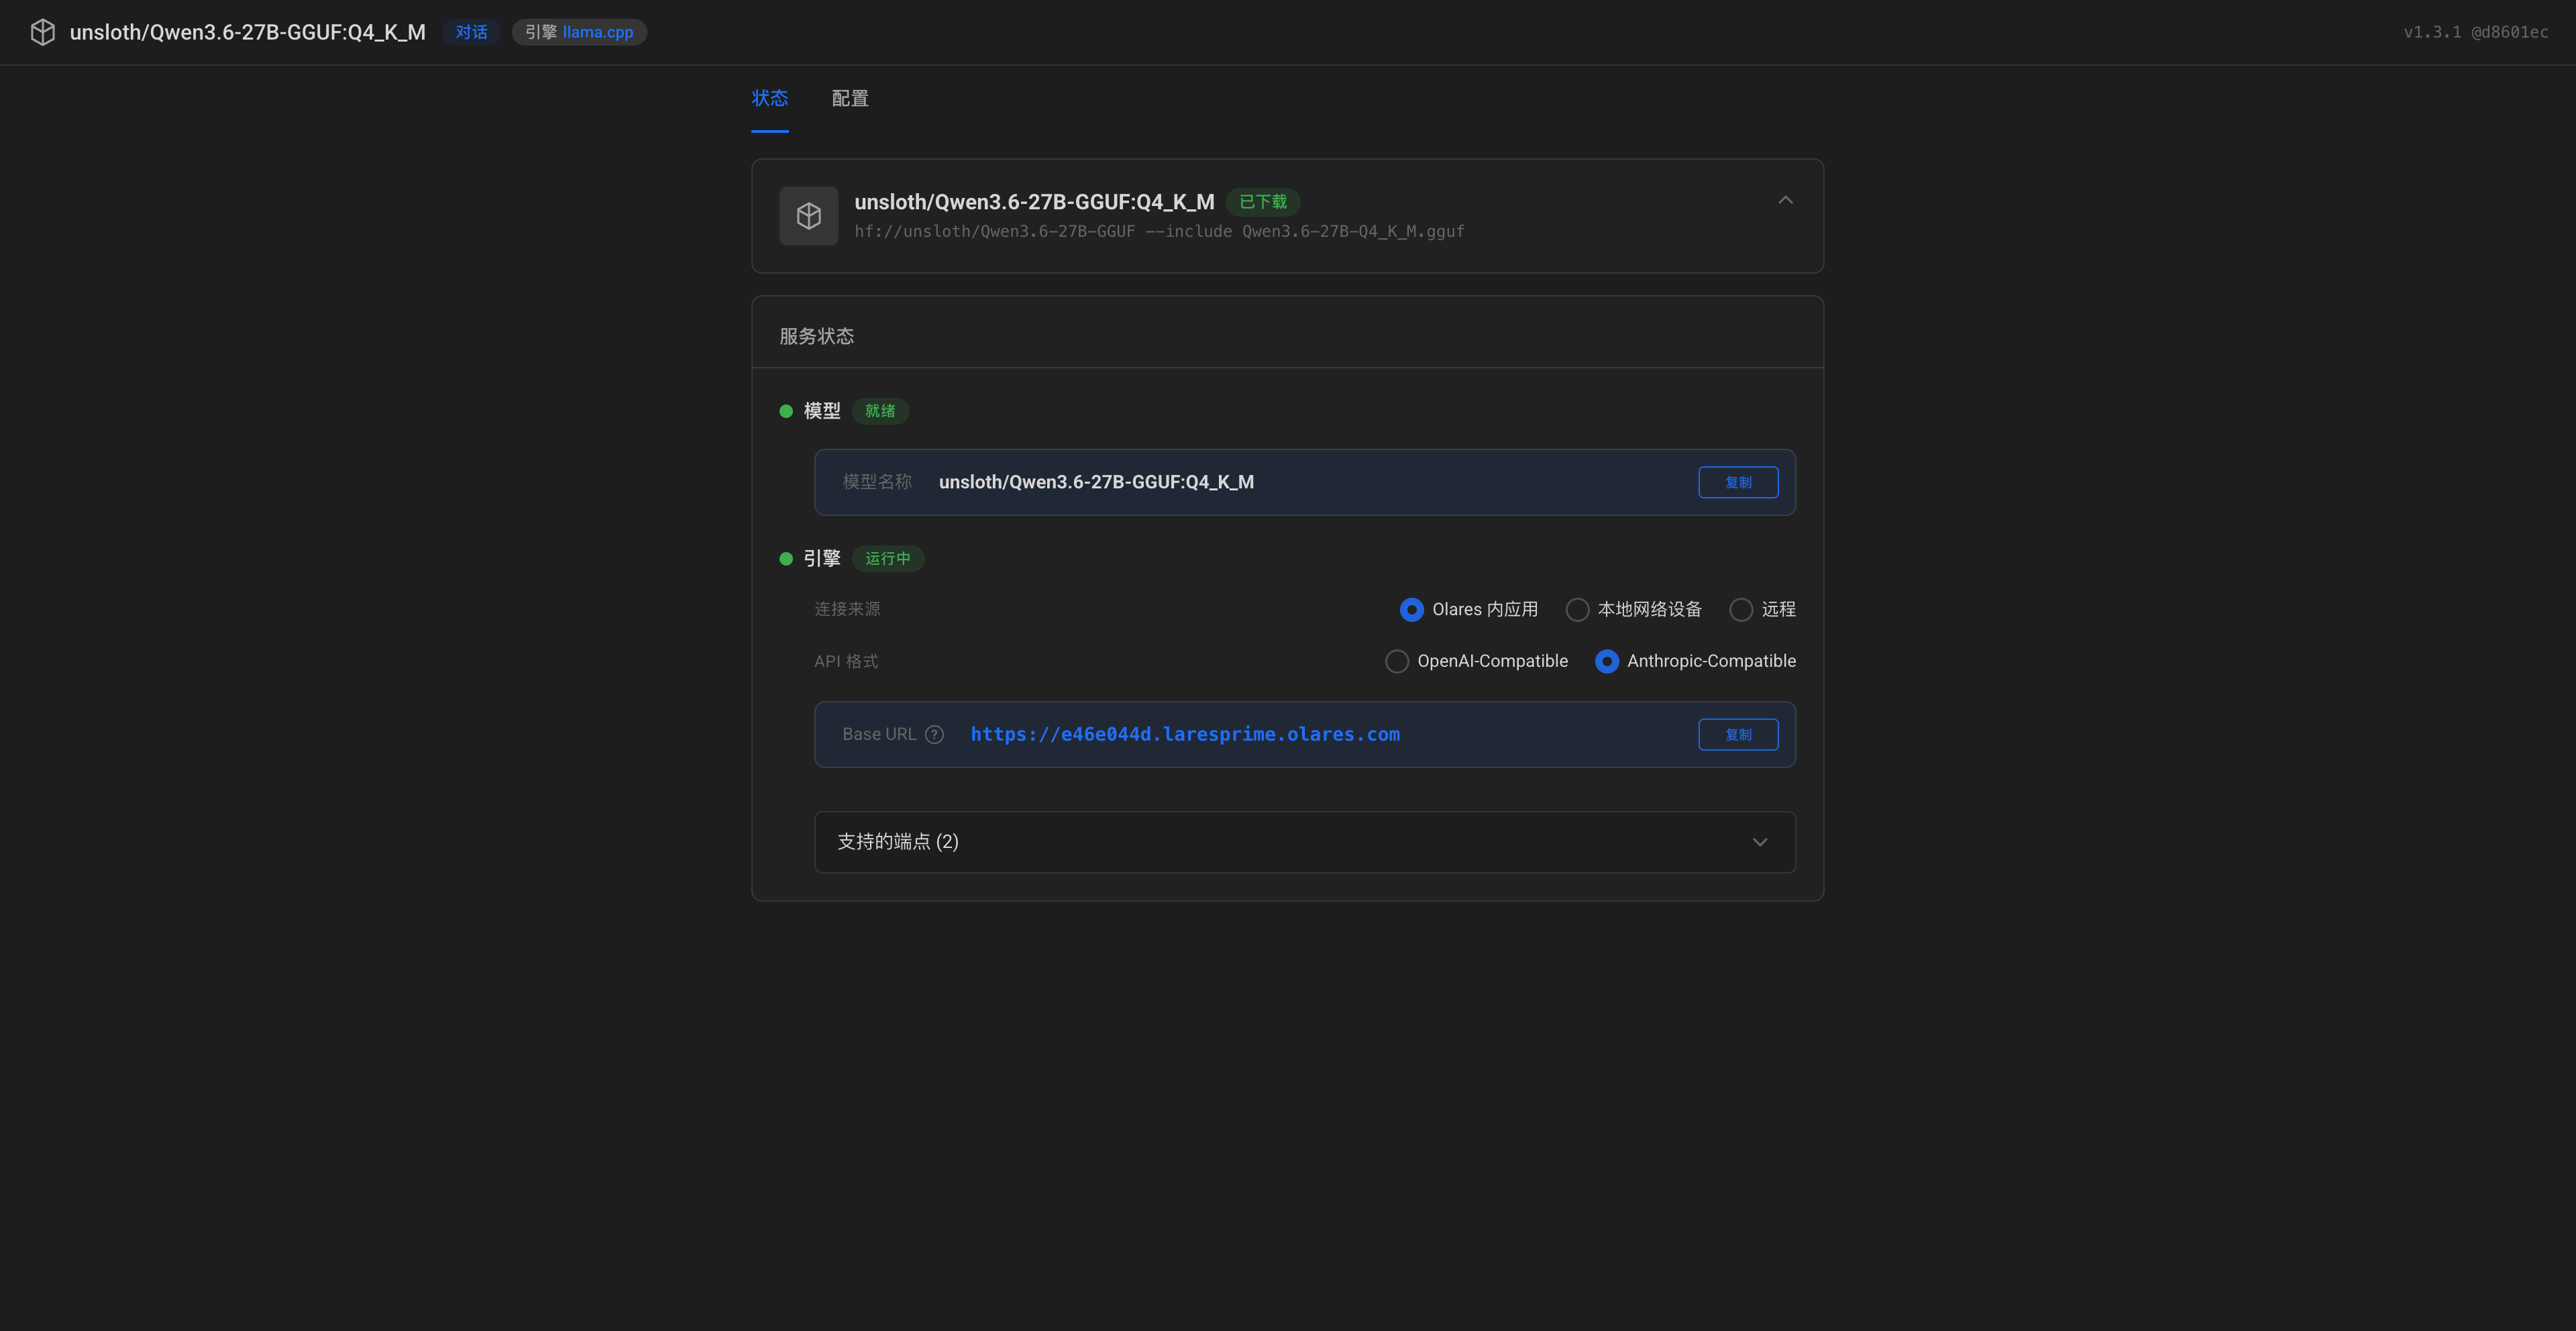Click the 已下载 status badge
The image size is (2576, 1331).
click(x=1263, y=202)
